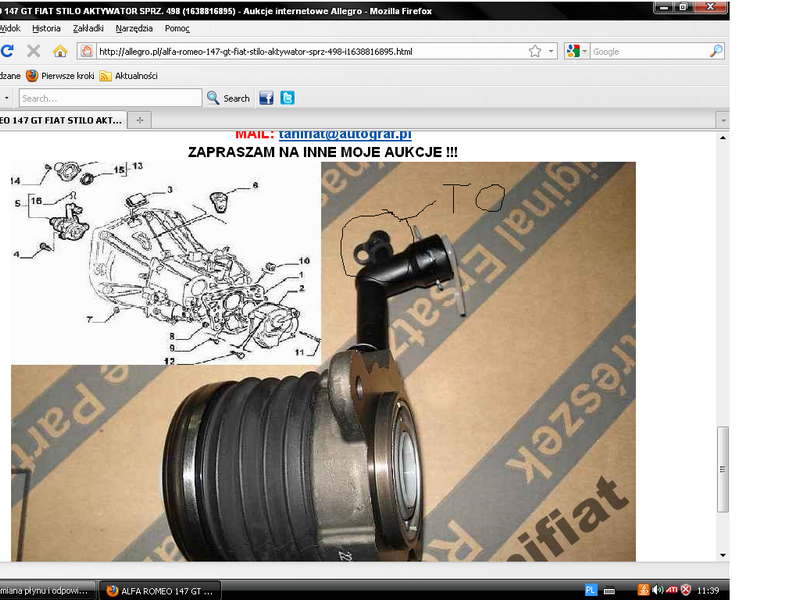Viewport: 800px width, 600px height.
Task: Switch to ALFA ROMEO 147 GT taskbar window
Action: 160,591
